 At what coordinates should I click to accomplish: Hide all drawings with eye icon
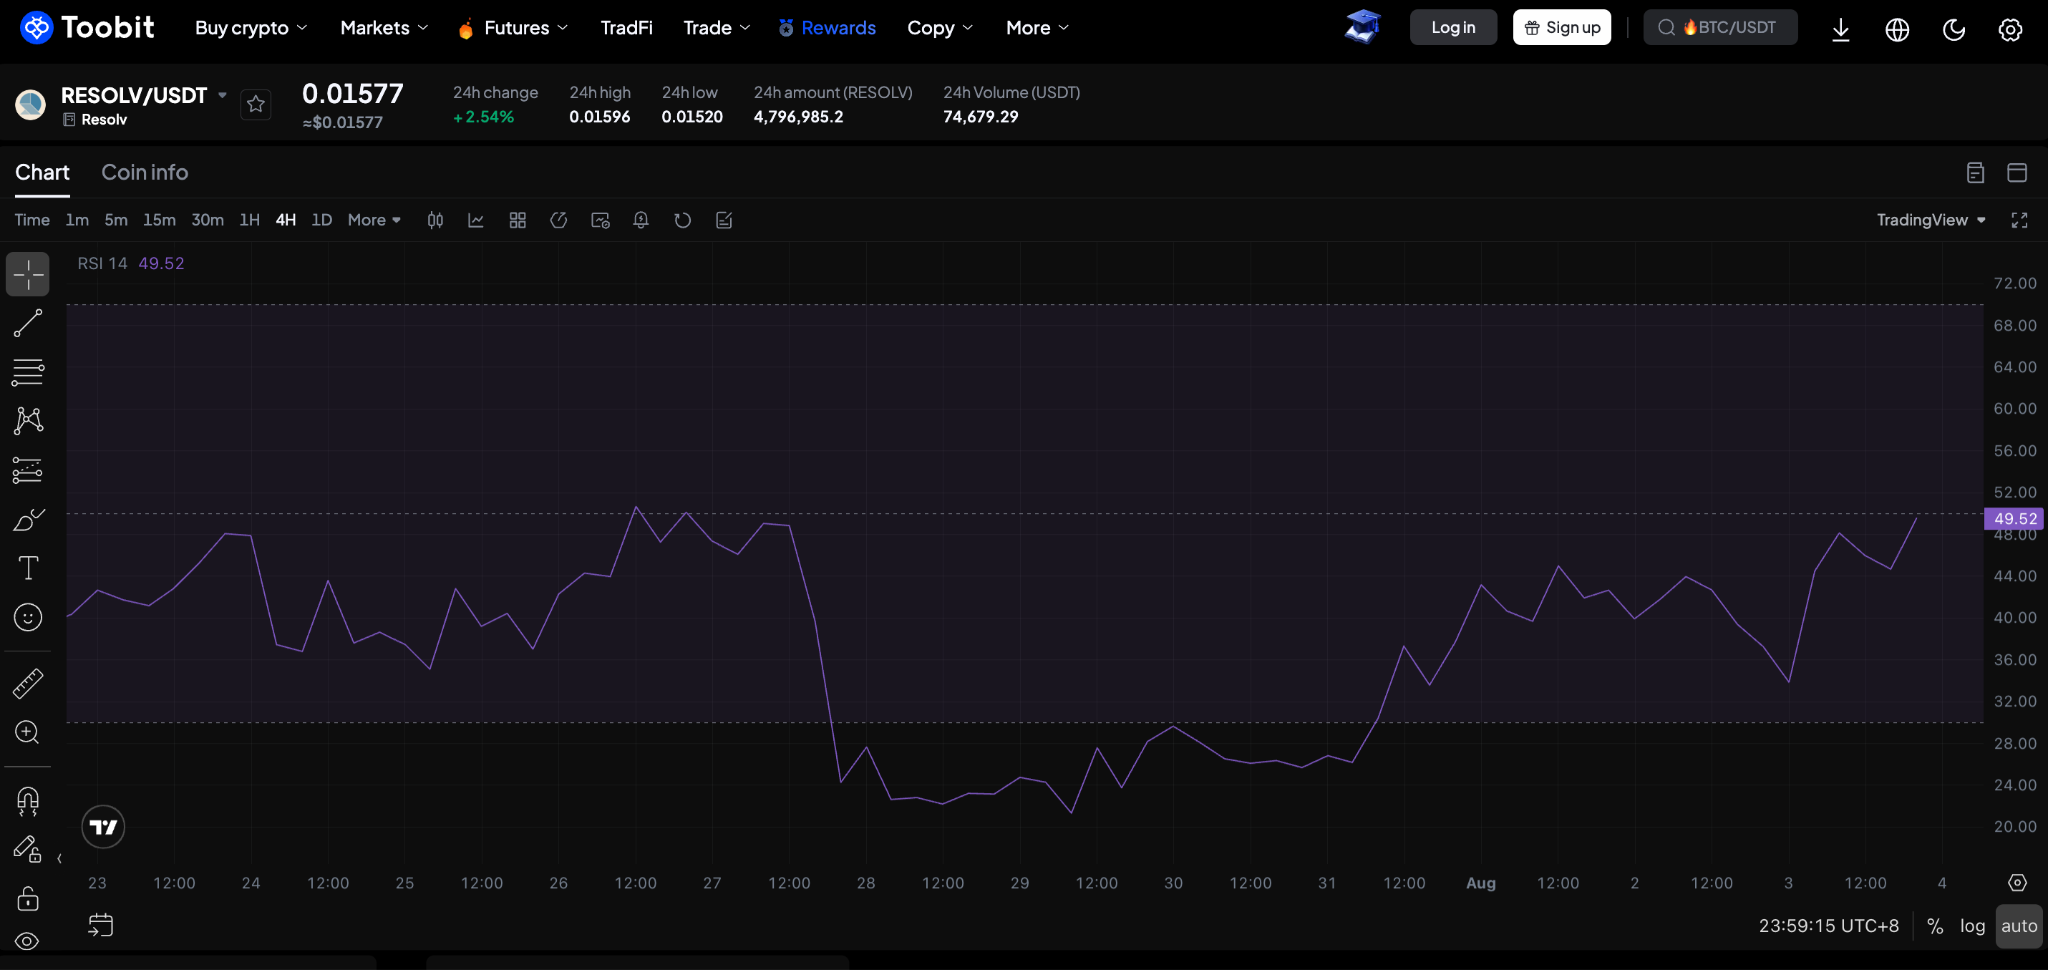pyautogui.click(x=28, y=941)
